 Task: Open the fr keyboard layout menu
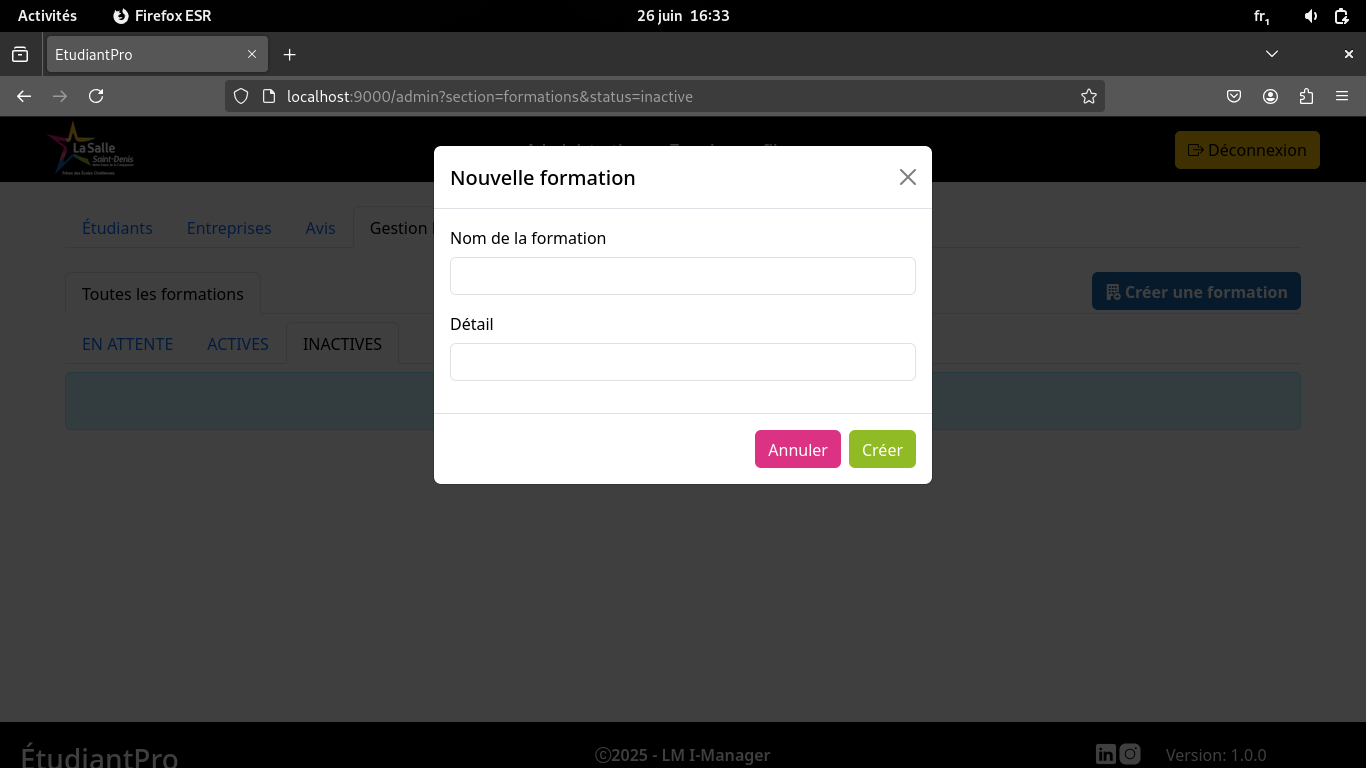point(1262,16)
